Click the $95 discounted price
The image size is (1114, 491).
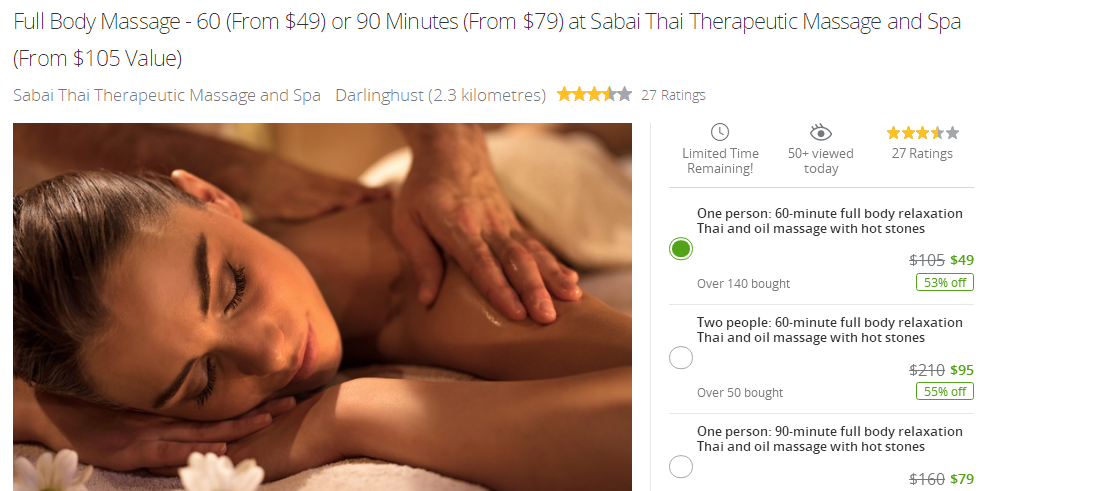coord(962,369)
